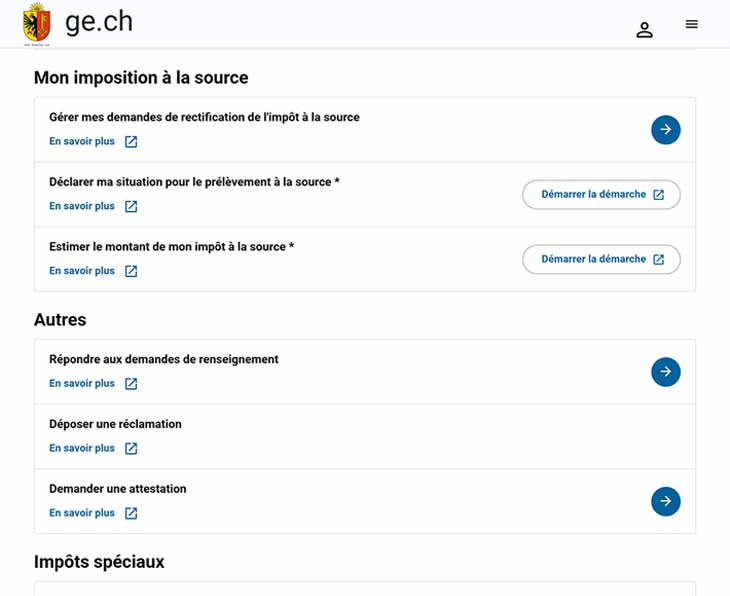Click the ge.ch site title
Viewport: 730px width, 596px height.
(x=99, y=22)
